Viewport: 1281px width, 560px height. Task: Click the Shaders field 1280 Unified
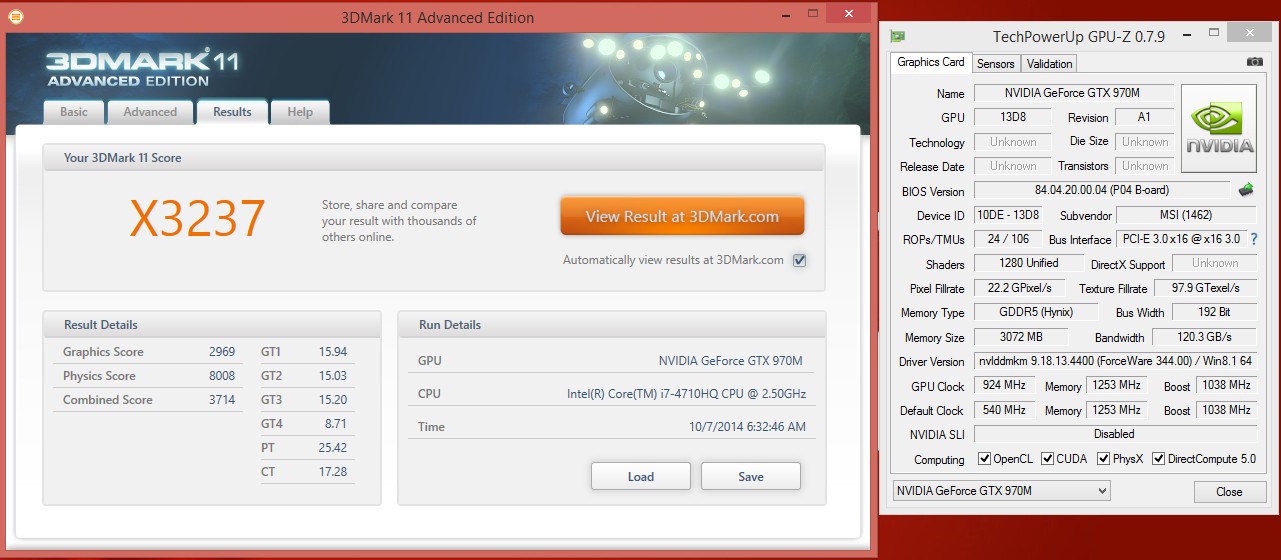point(1029,263)
